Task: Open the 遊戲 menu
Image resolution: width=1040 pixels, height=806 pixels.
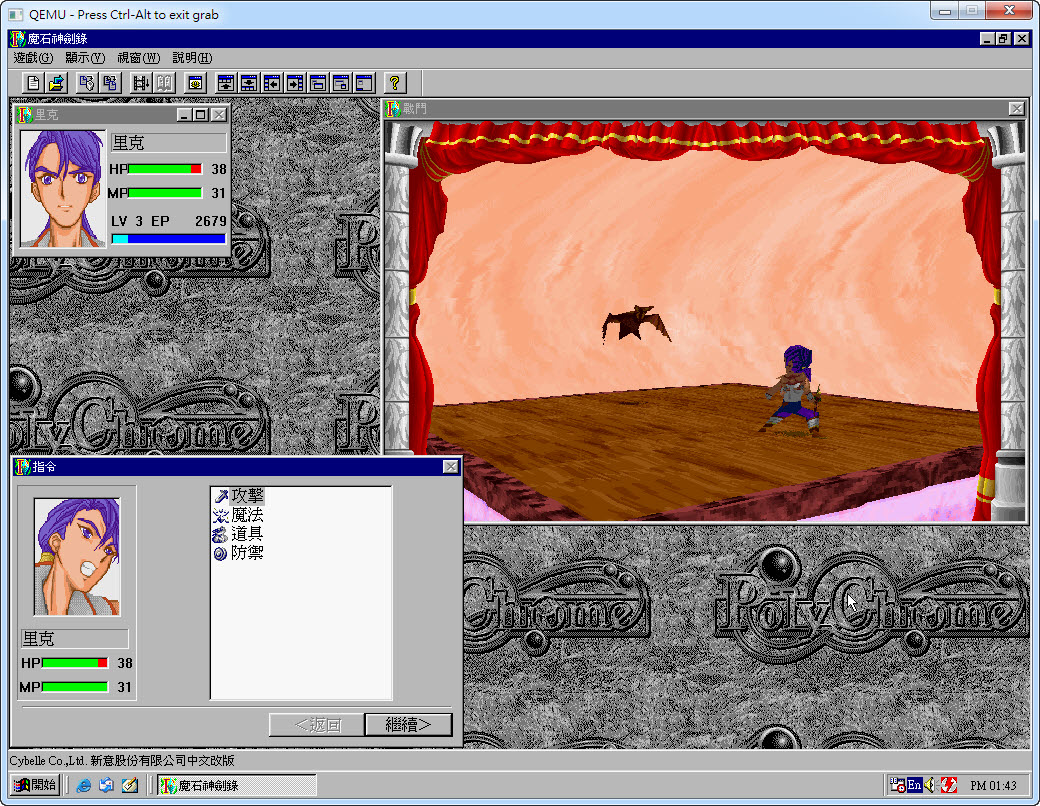Action: click(x=31, y=58)
